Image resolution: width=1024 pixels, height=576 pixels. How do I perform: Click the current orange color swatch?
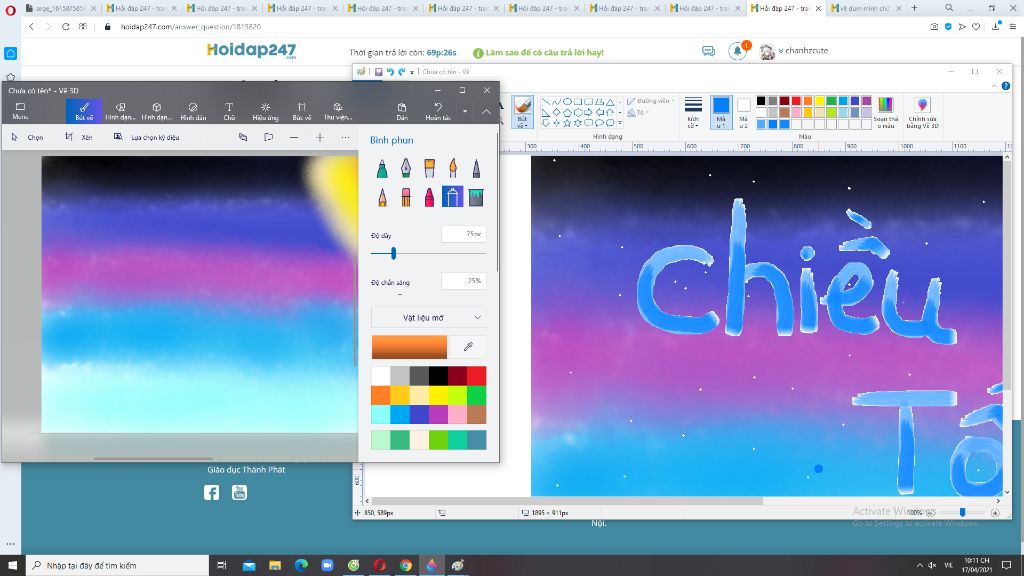tap(409, 347)
